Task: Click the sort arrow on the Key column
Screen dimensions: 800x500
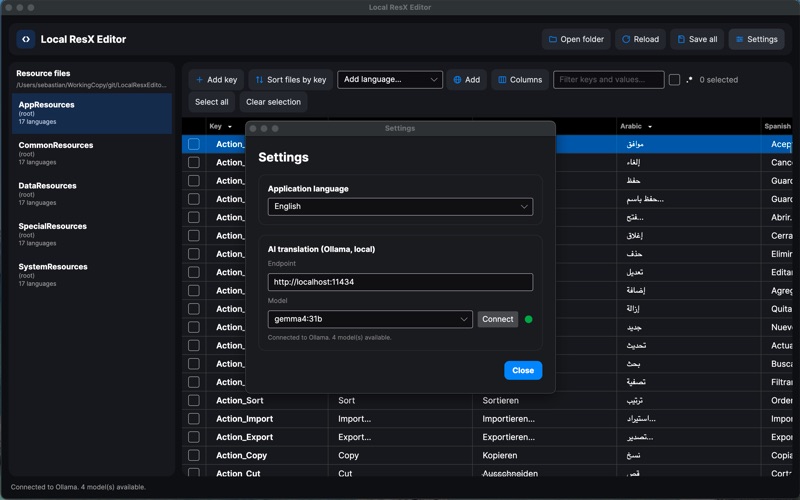Action: pos(230,127)
